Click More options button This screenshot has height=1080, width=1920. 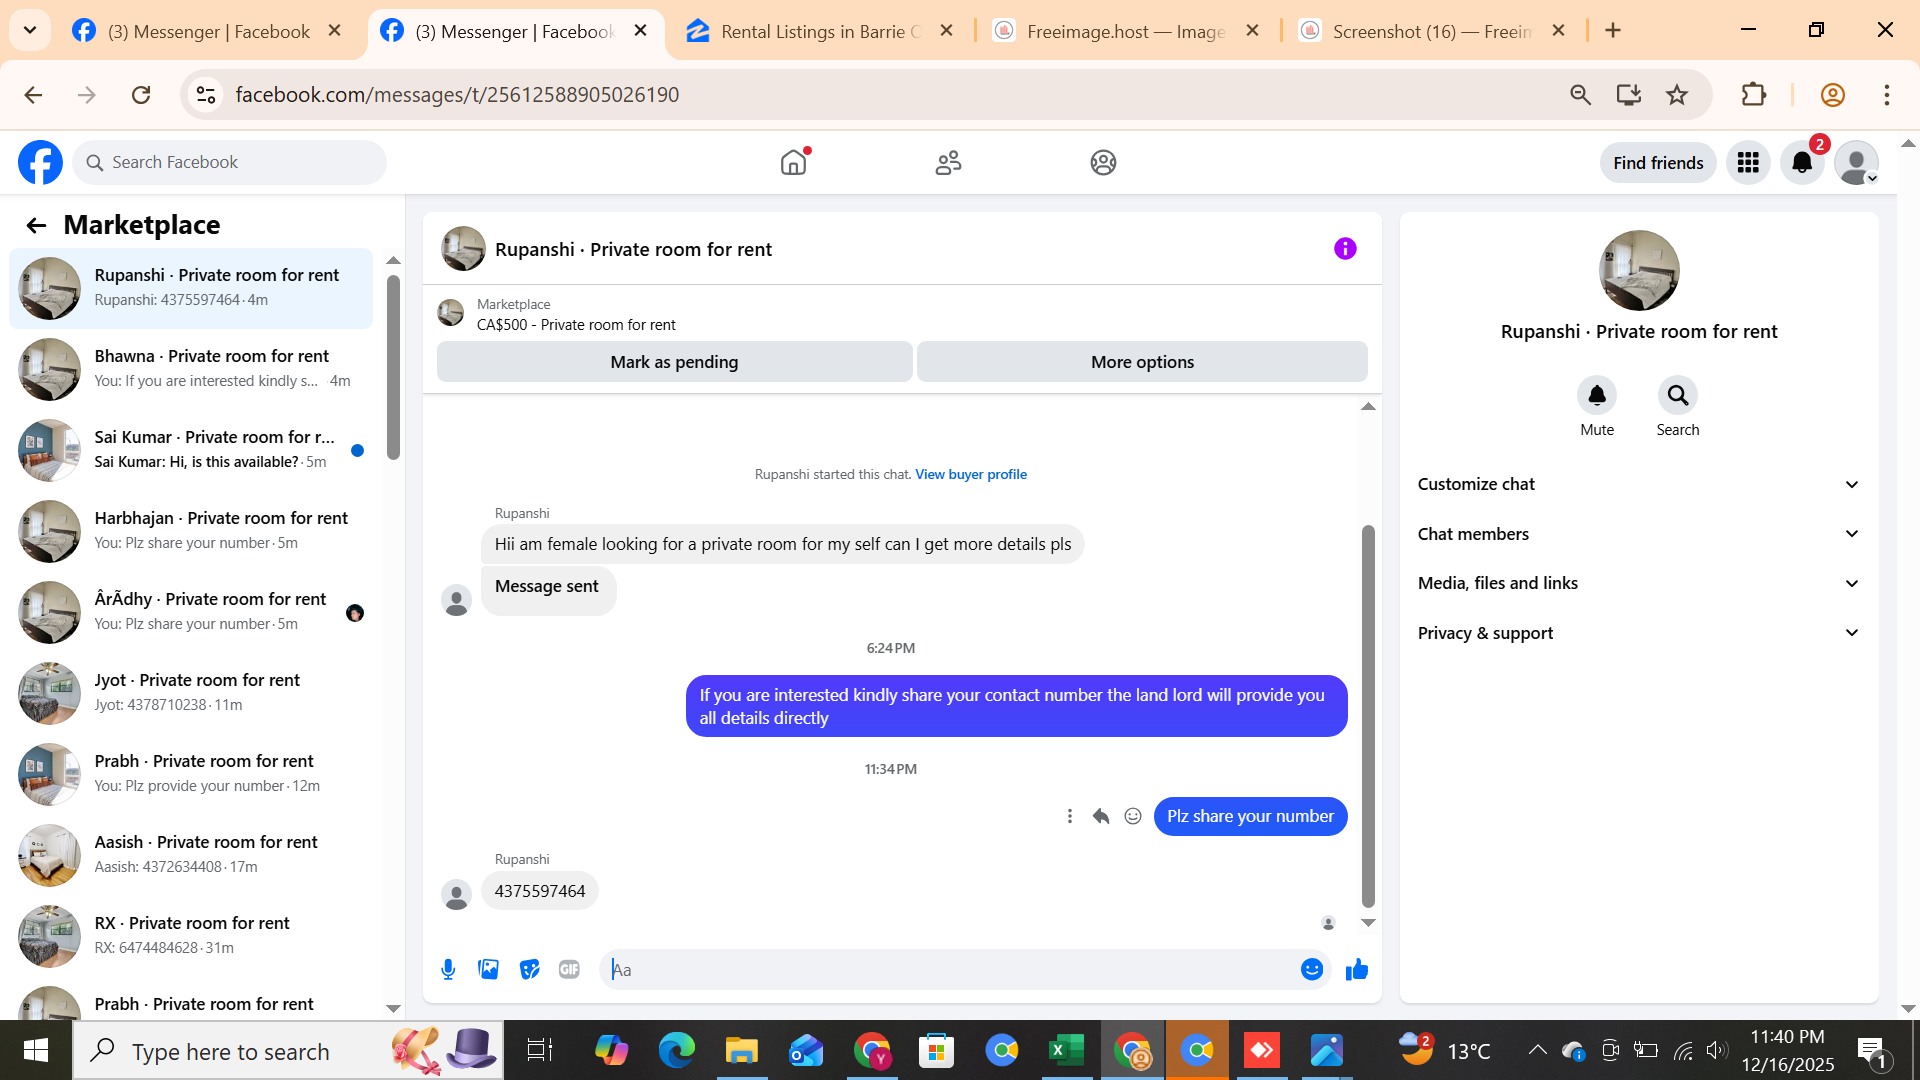coord(1142,362)
